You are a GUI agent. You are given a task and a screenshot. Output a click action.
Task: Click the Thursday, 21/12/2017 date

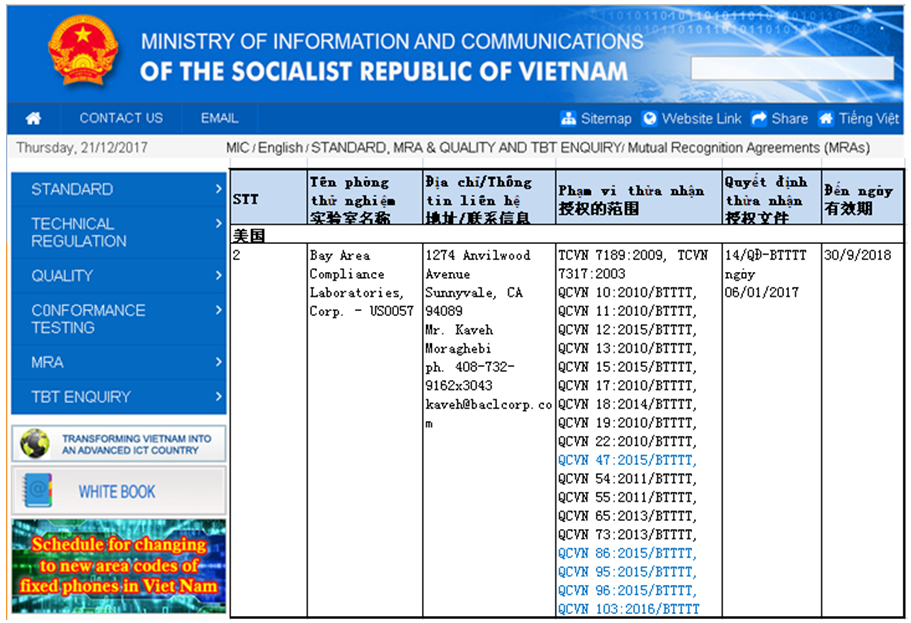point(82,148)
